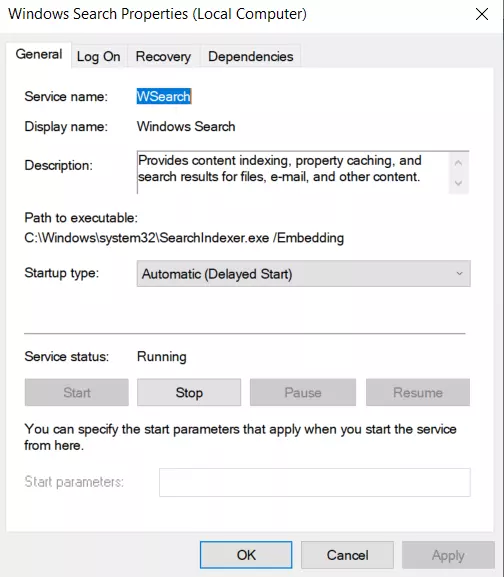
Task: Click the Pause service button
Action: [303, 392]
